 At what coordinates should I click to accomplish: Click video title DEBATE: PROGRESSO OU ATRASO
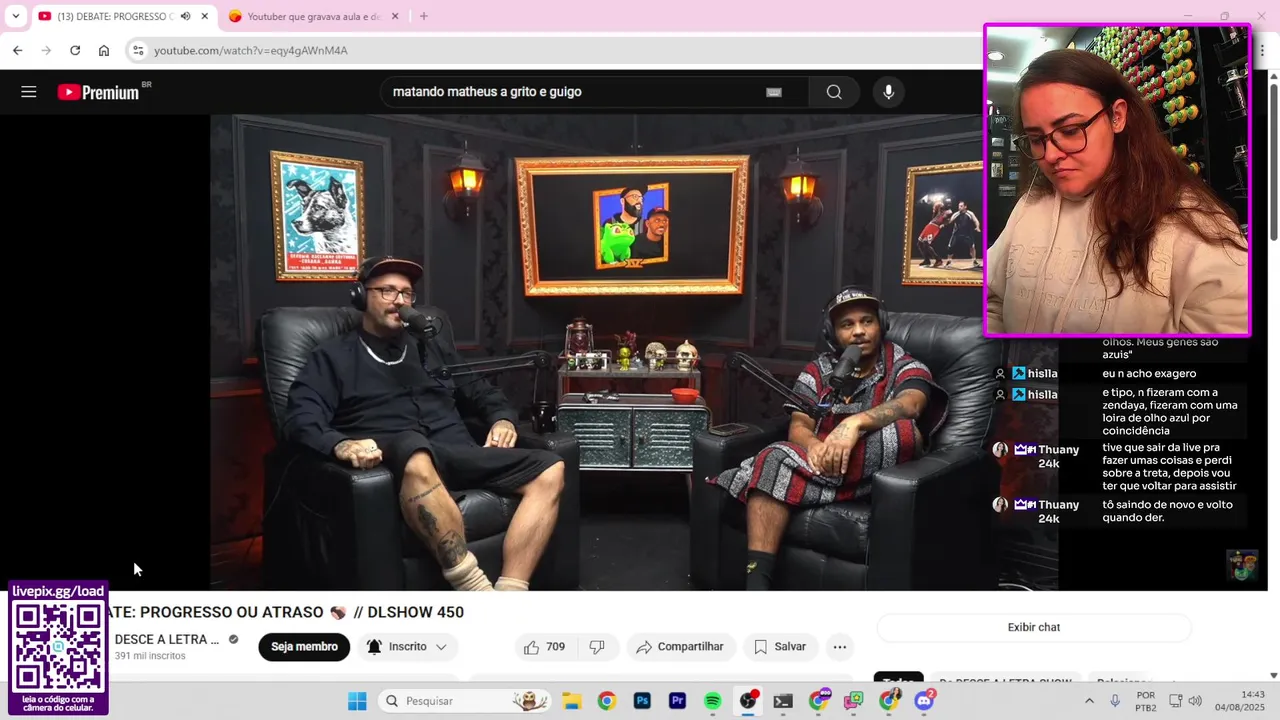pyautogui.click(x=286, y=612)
